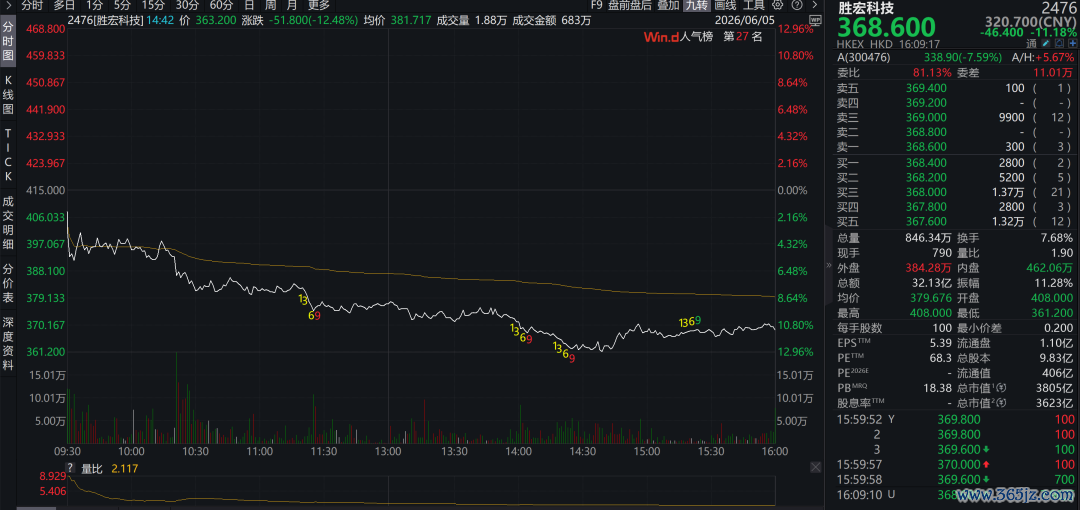The width and height of the screenshot is (1080, 510).
Task: Click the 委比 81.13% value
Action: click(x=932, y=72)
